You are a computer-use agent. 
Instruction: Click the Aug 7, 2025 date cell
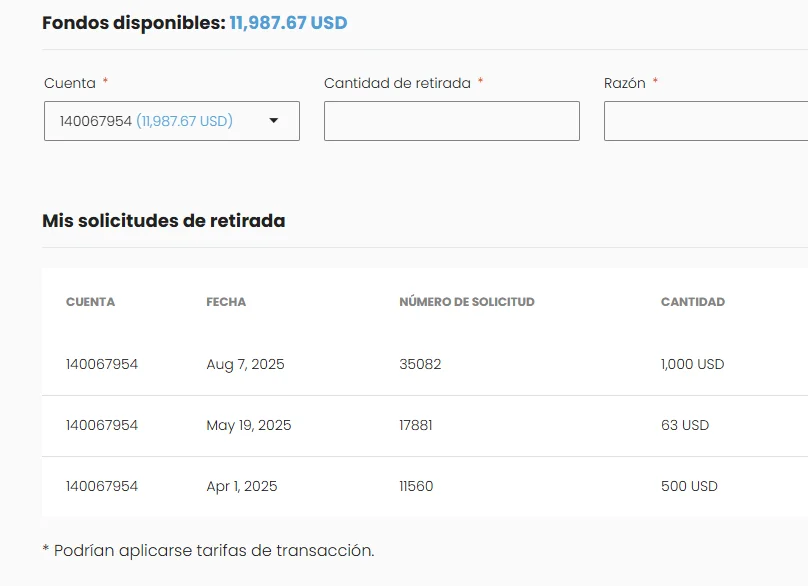pyautogui.click(x=245, y=364)
